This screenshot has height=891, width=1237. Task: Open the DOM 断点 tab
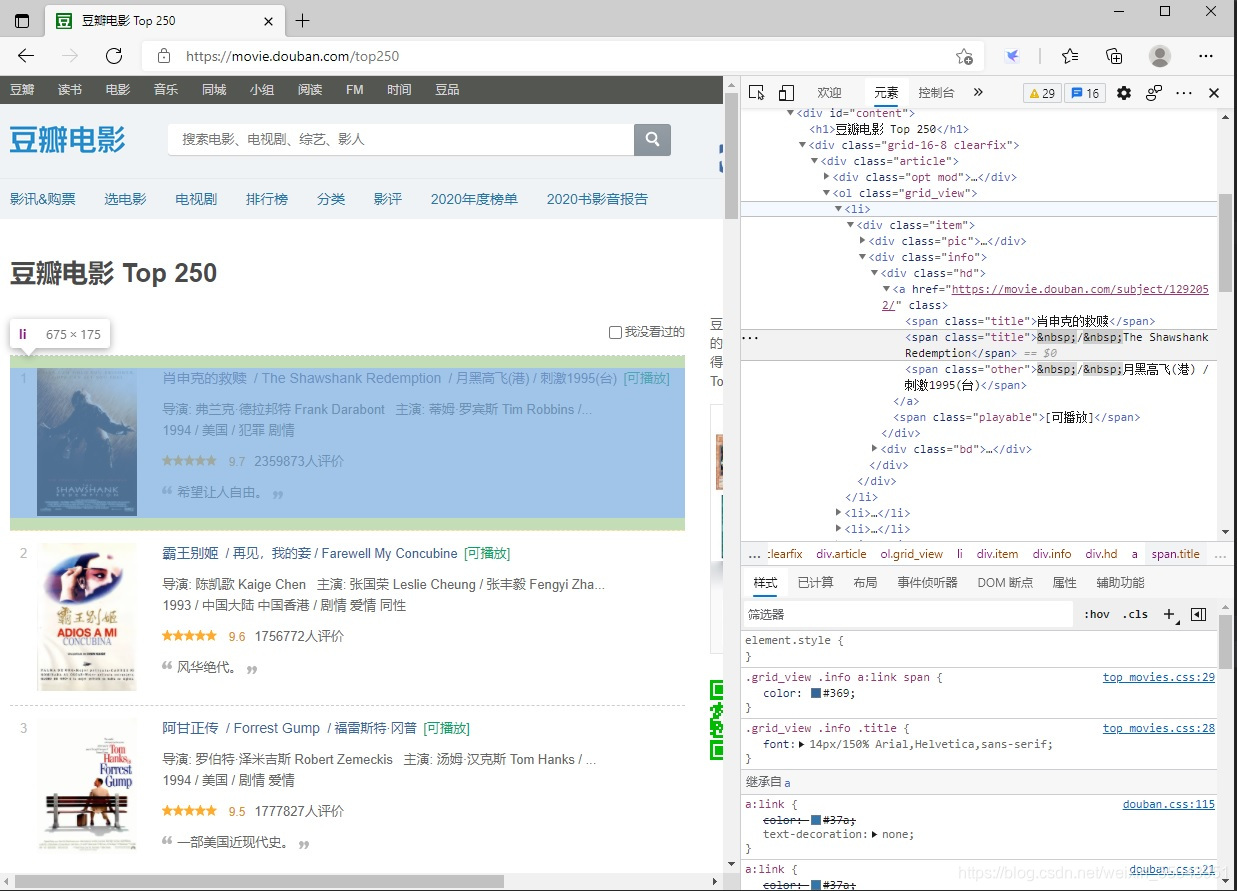point(1005,582)
